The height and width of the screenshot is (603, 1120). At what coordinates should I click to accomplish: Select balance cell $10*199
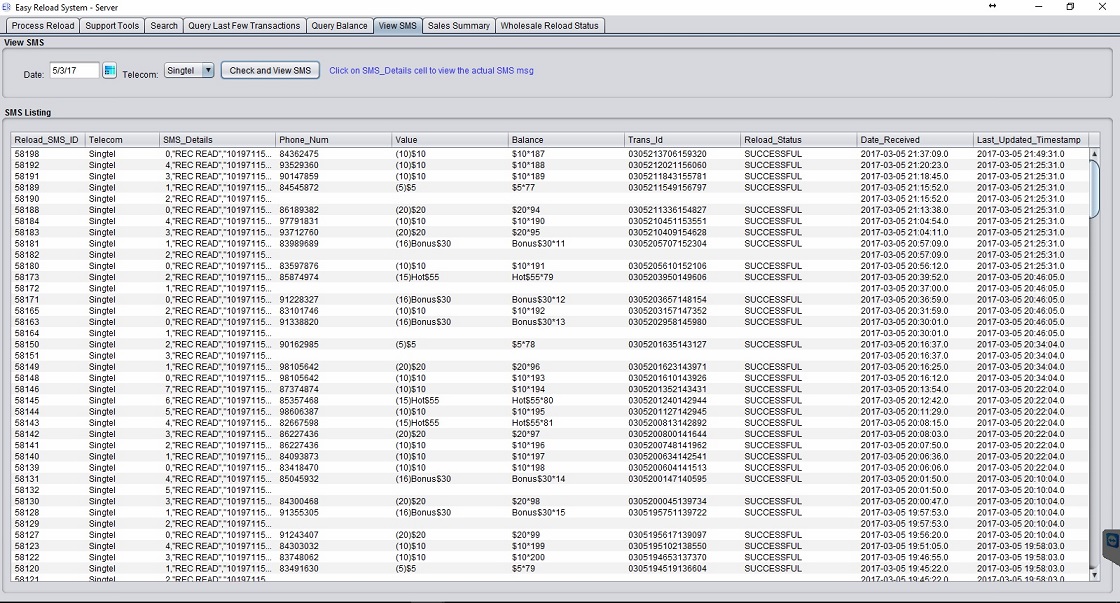click(567, 546)
